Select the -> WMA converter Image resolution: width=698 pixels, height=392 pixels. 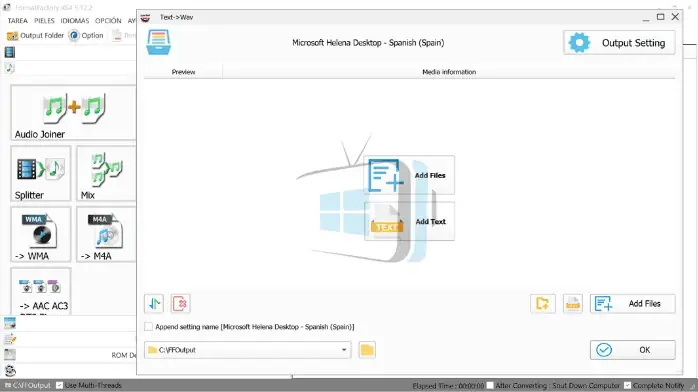[41, 234]
